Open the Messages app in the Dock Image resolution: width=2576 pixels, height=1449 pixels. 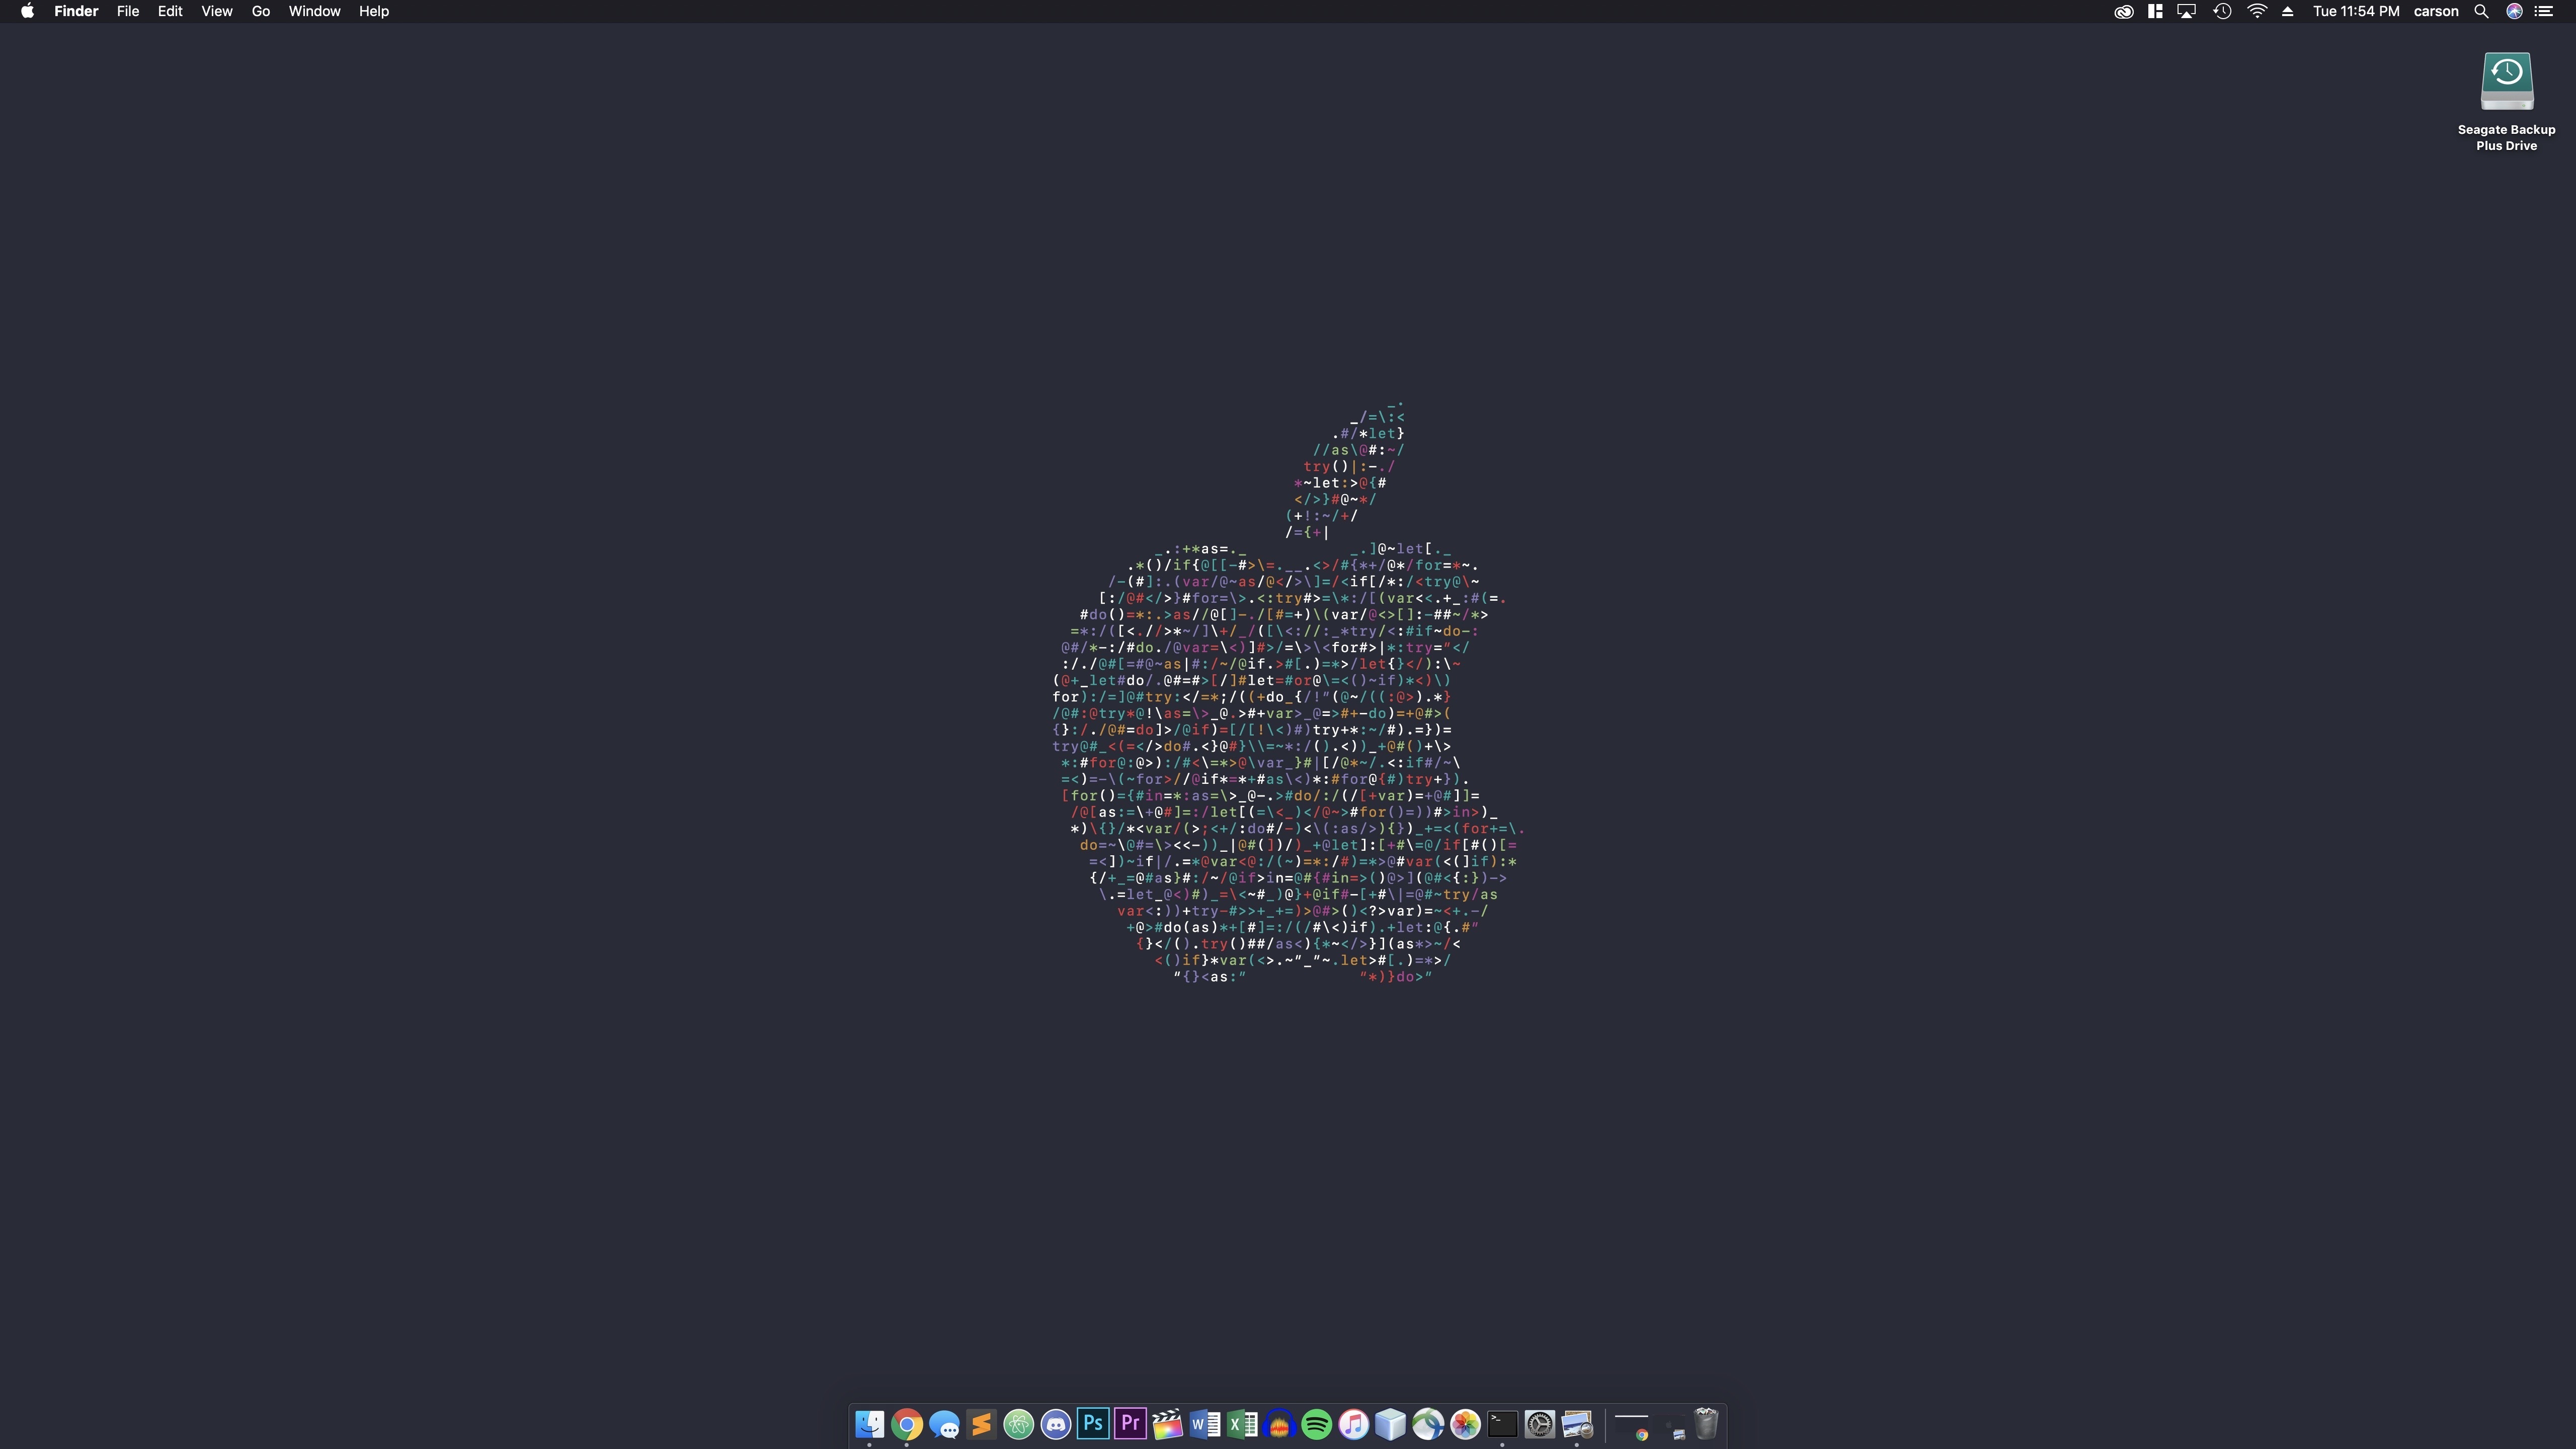(x=944, y=1424)
